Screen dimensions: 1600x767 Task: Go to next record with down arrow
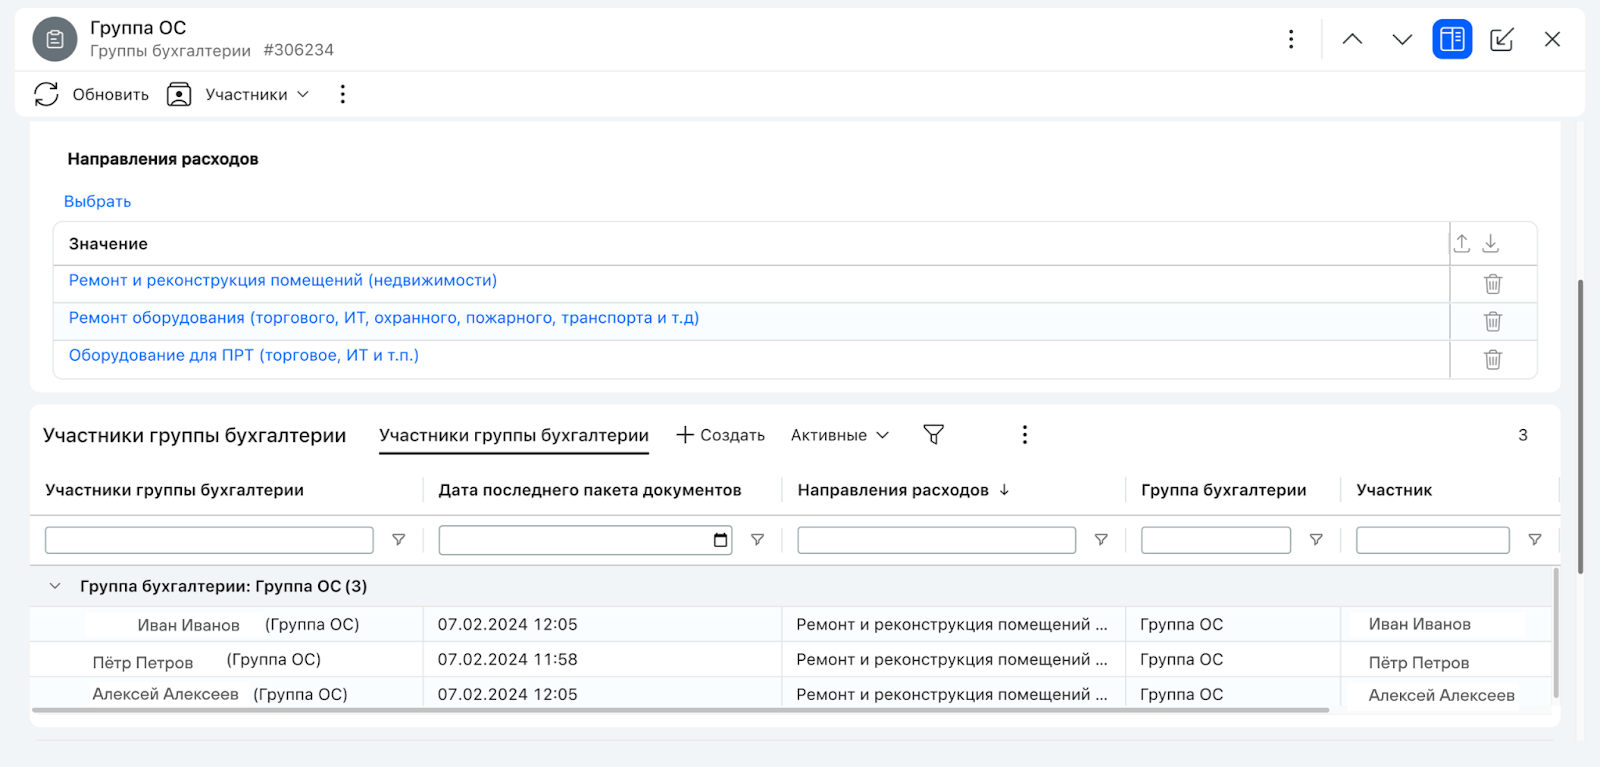click(x=1402, y=39)
